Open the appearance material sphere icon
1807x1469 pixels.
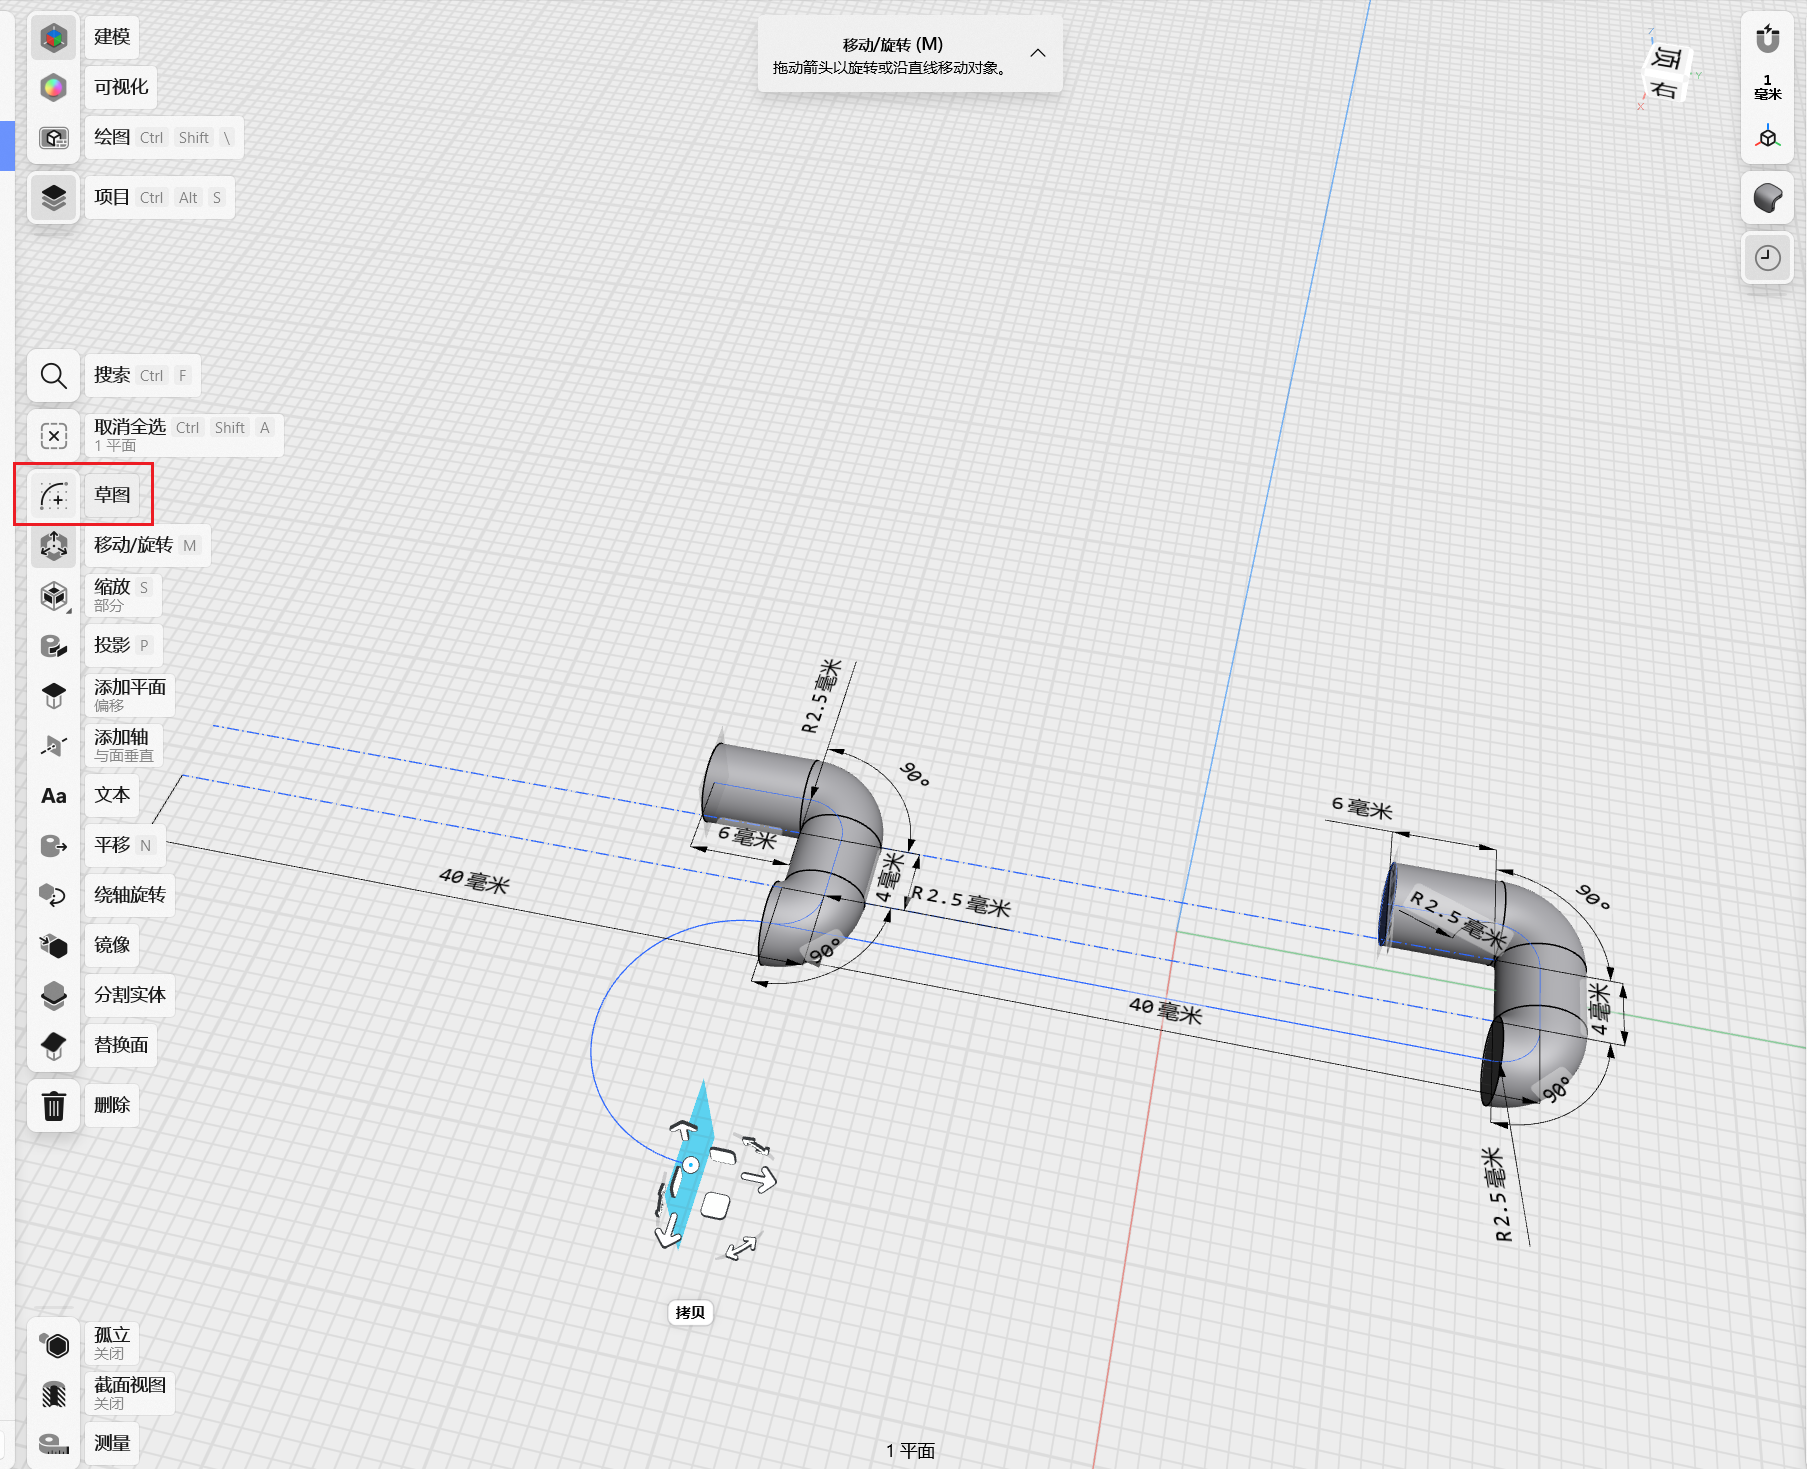click(1768, 198)
